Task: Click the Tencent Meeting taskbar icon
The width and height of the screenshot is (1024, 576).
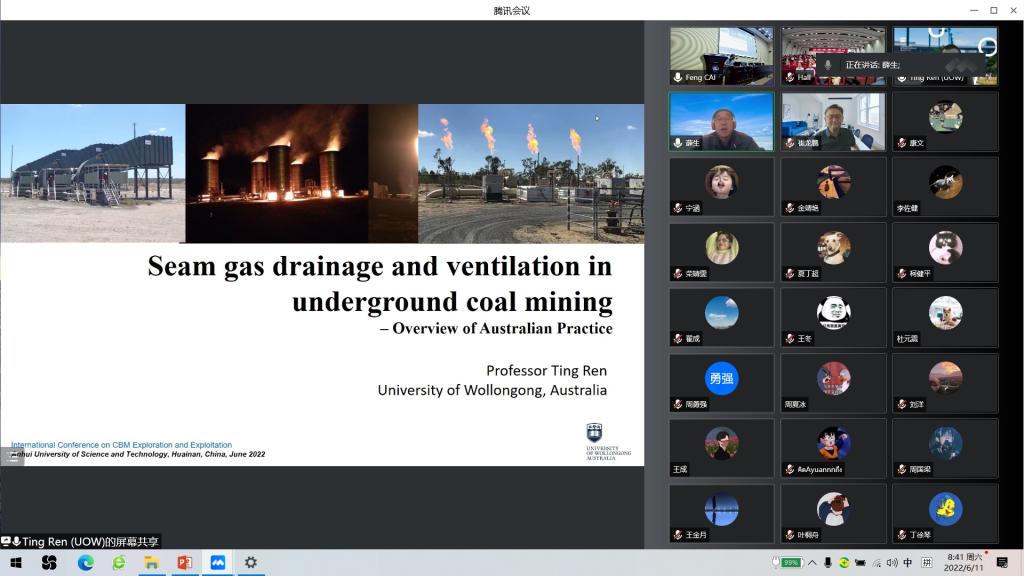Action: click(217, 563)
